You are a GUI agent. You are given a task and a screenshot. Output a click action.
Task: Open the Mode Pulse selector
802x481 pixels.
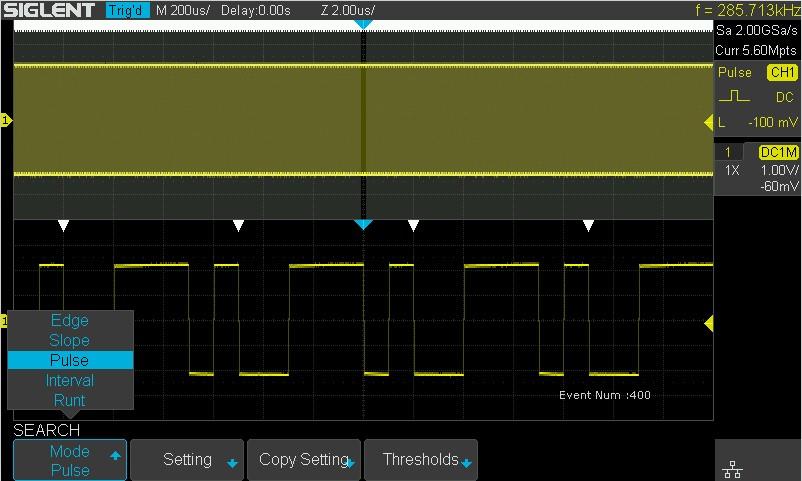coord(70,460)
